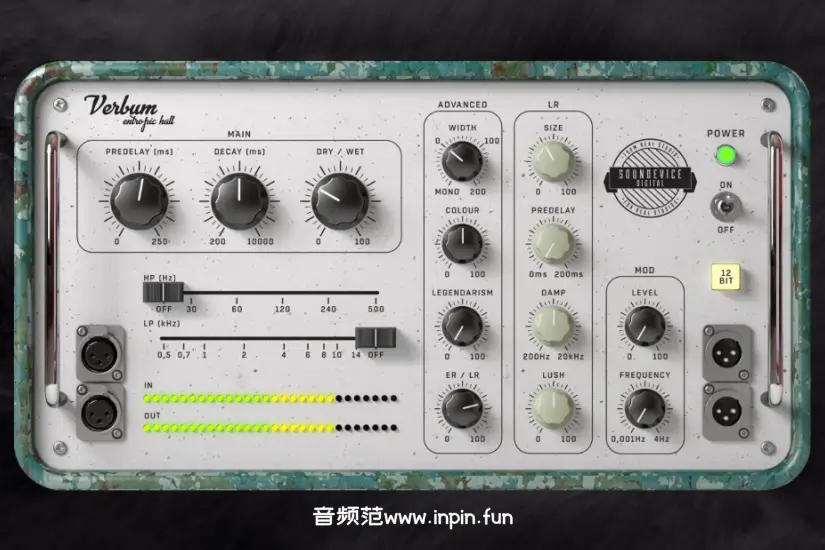
Task: Click the green POWER indicator light
Action: [x=726, y=155]
